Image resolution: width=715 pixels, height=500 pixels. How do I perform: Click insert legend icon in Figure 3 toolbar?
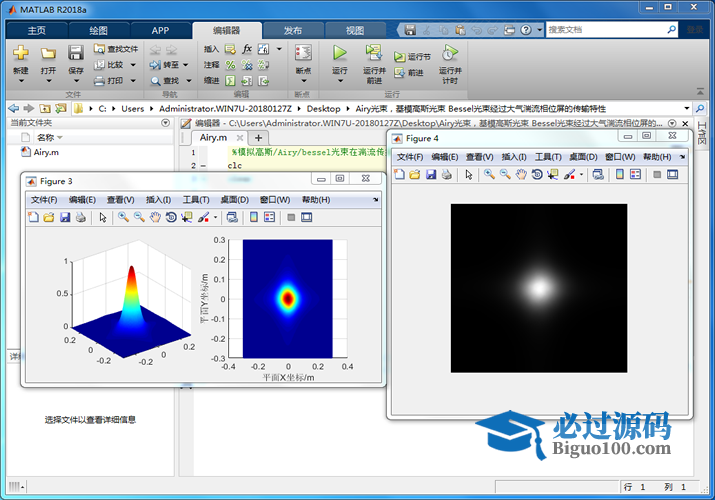click(x=269, y=217)
